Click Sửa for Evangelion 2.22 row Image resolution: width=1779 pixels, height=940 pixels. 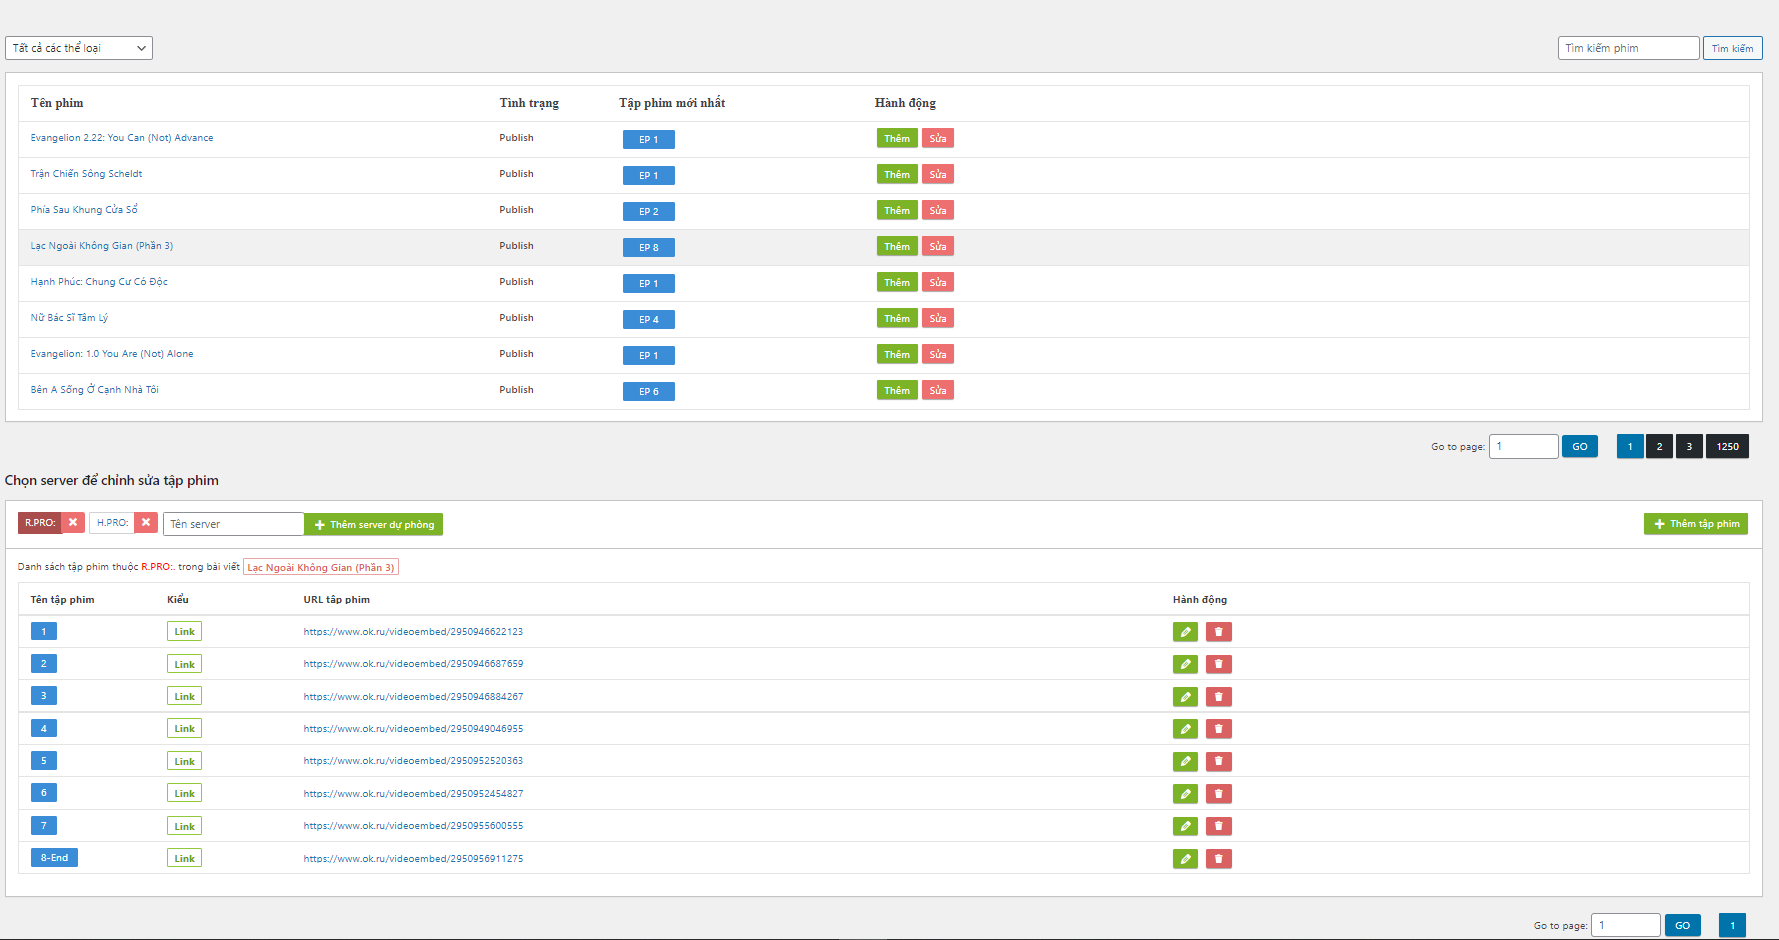pos(938,139)
